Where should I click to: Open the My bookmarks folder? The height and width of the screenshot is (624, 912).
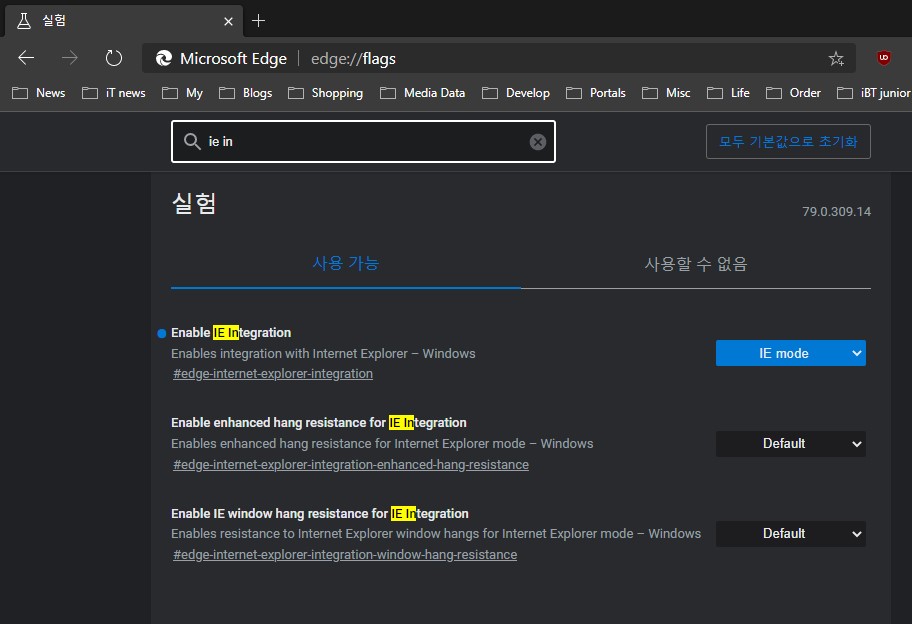point(182,93)
